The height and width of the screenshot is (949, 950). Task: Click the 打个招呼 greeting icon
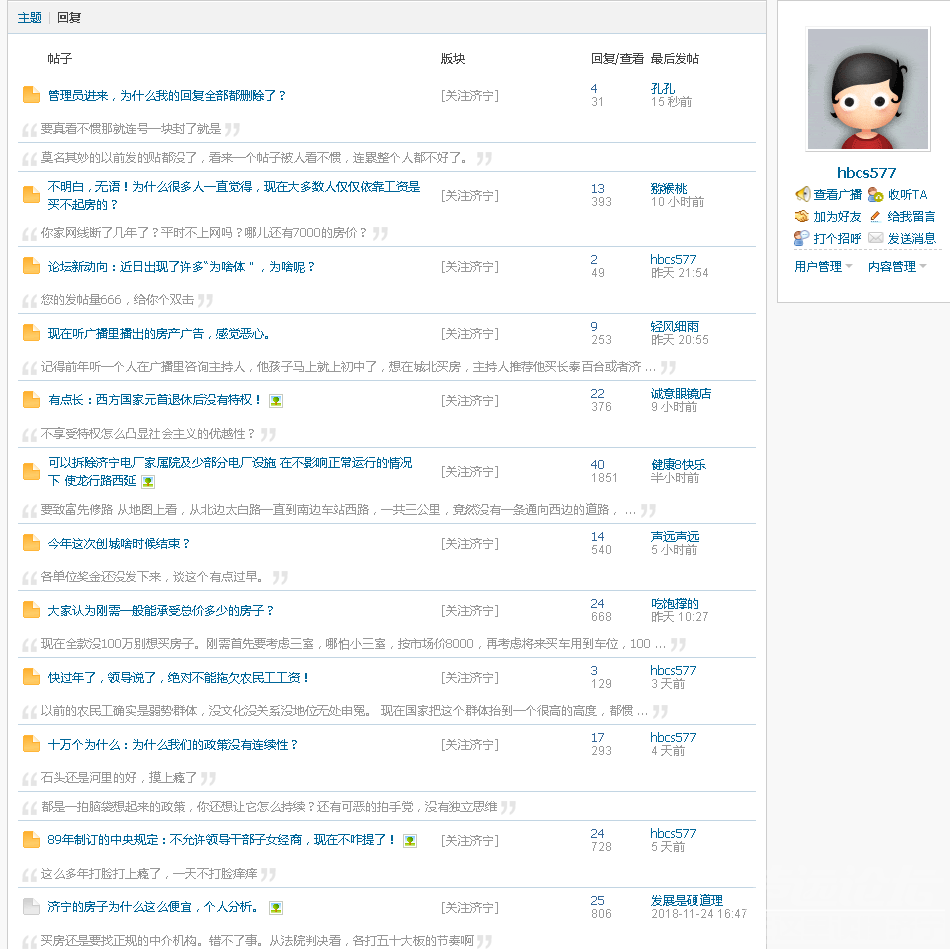[x=800, y=238]
